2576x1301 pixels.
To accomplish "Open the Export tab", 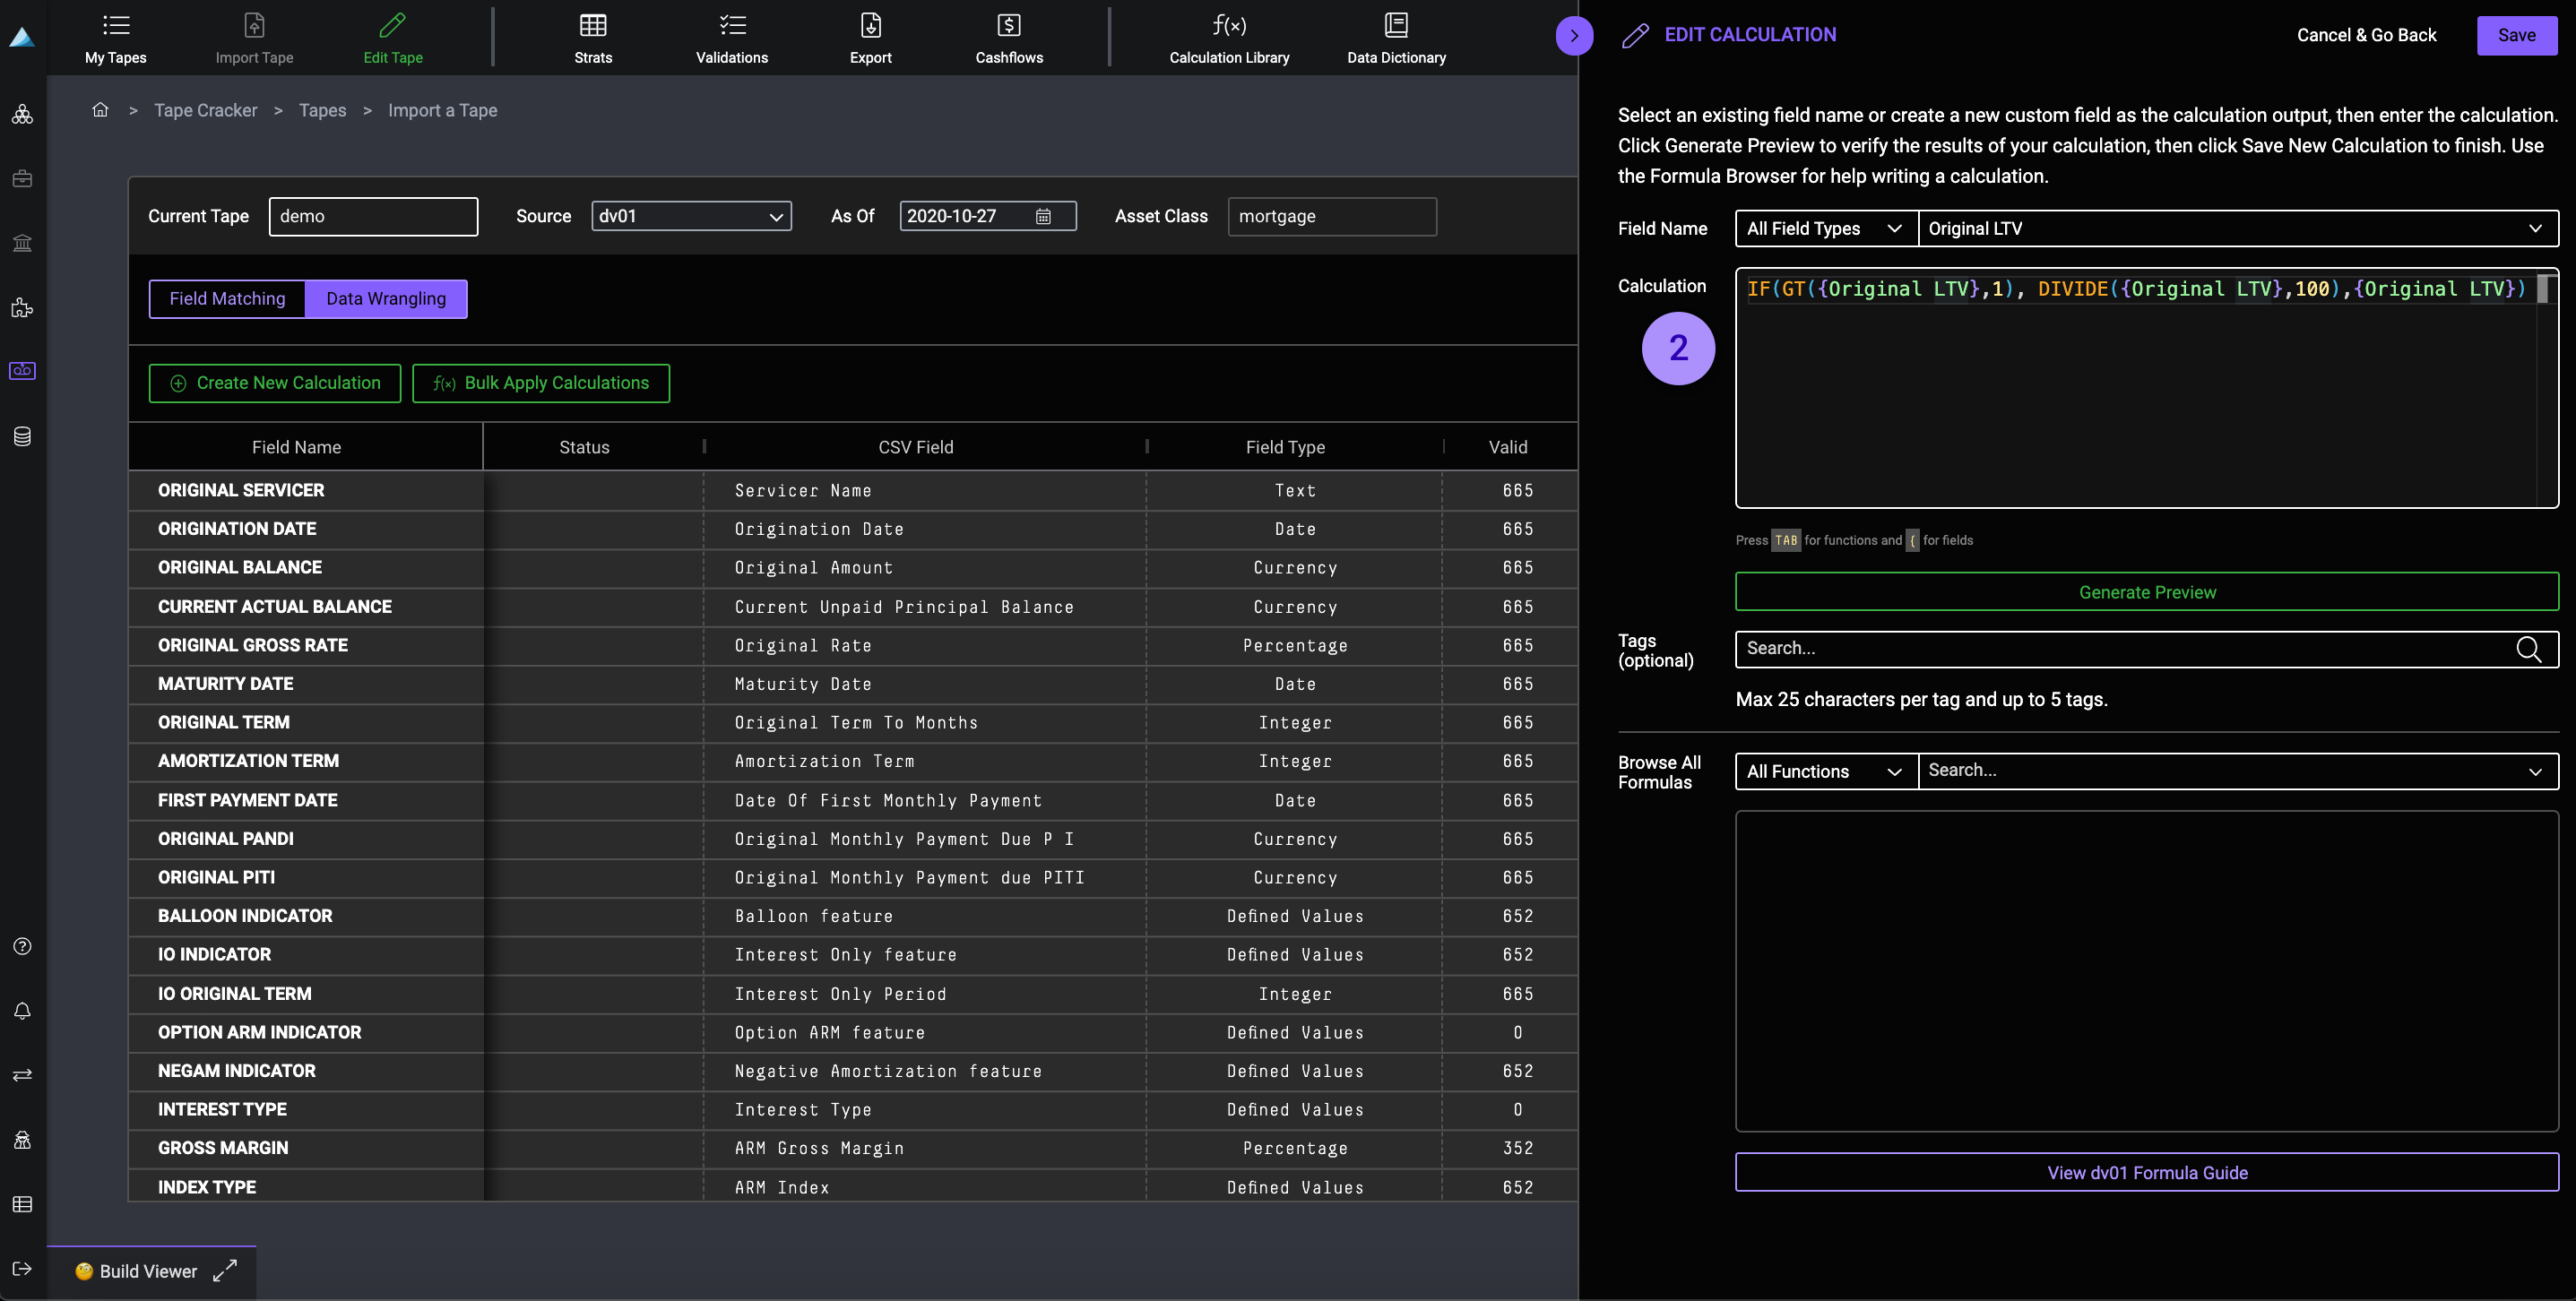I will click(870, 38).
